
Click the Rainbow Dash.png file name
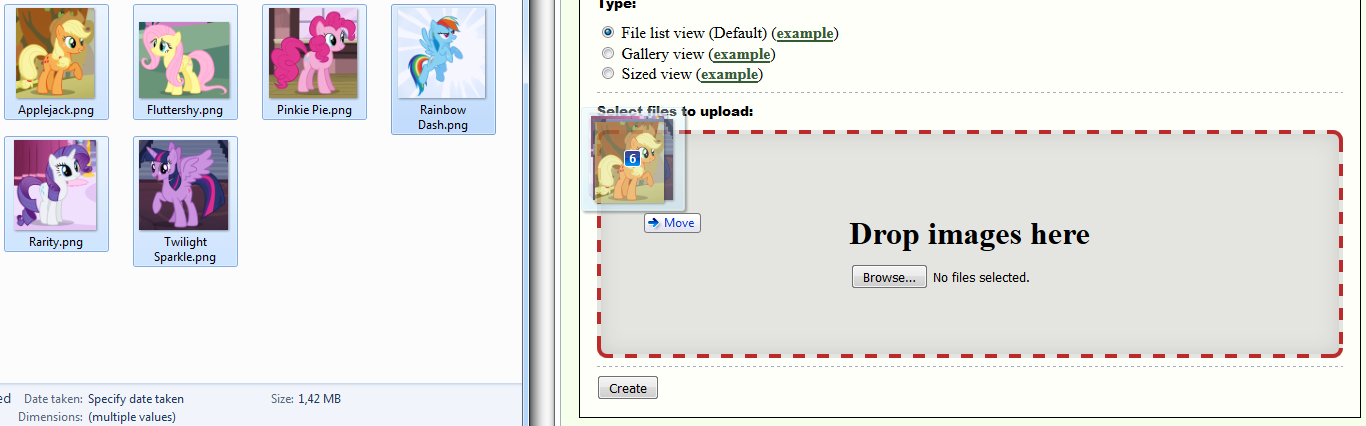click(x=443, y=118)
